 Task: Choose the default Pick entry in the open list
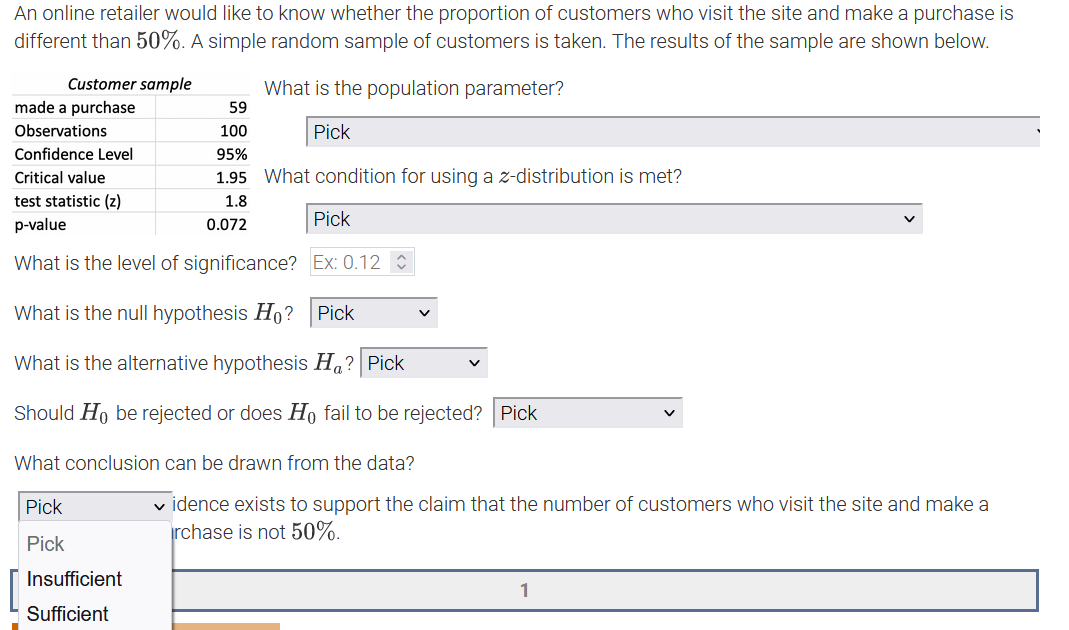44,543
